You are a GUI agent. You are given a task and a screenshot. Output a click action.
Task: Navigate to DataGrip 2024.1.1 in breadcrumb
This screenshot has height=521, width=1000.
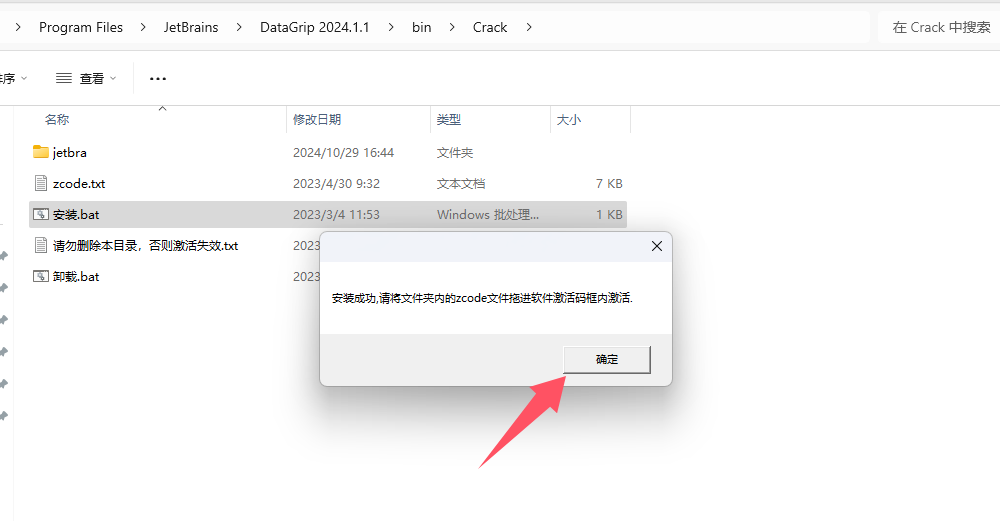pyautogui.click(x=314, y=27)
